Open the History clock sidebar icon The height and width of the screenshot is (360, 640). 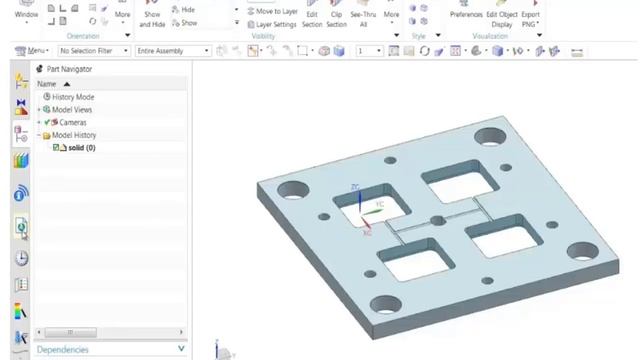click(x=21, y=258)
